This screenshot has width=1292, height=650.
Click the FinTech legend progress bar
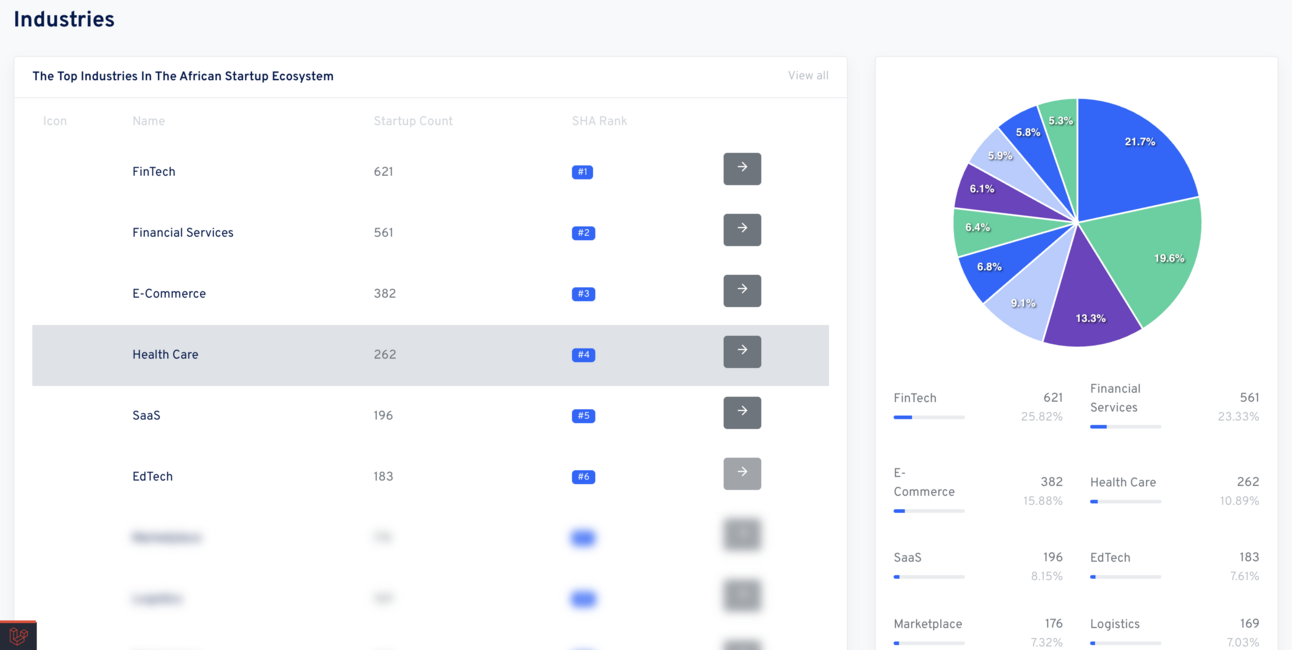pyautogui.click(x=929, y=417)
